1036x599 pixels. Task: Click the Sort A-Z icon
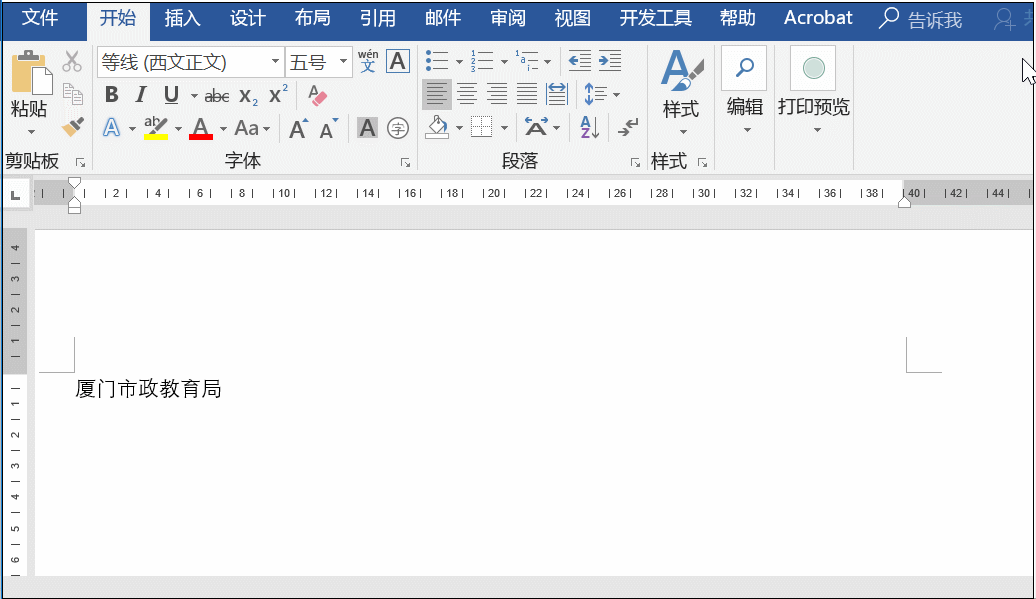(x=587, y=127)
